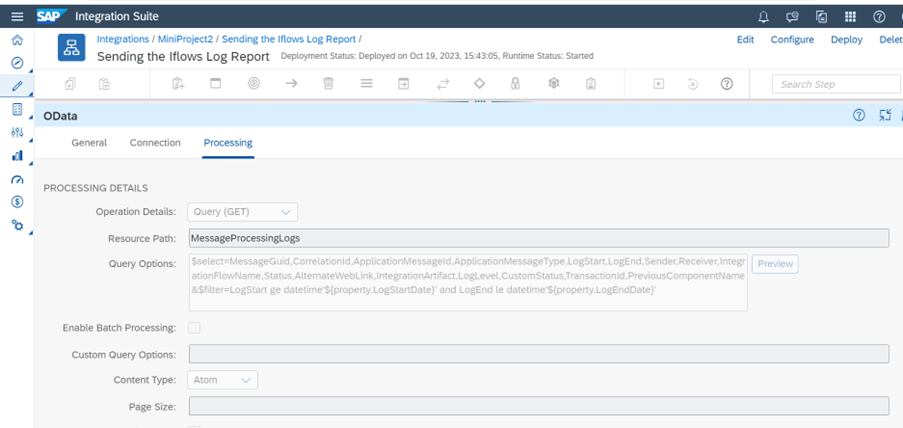Click the Deployment Status text
Screen dimensions: 903x428
[x=437, y=56]
